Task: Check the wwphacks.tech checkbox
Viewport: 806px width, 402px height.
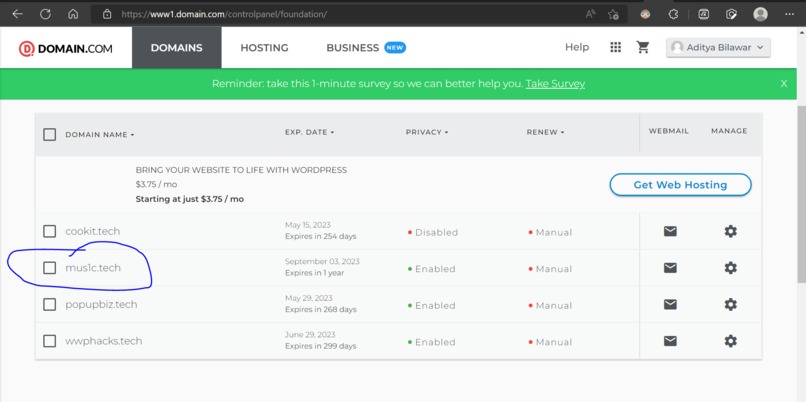Action: (49, 341)
